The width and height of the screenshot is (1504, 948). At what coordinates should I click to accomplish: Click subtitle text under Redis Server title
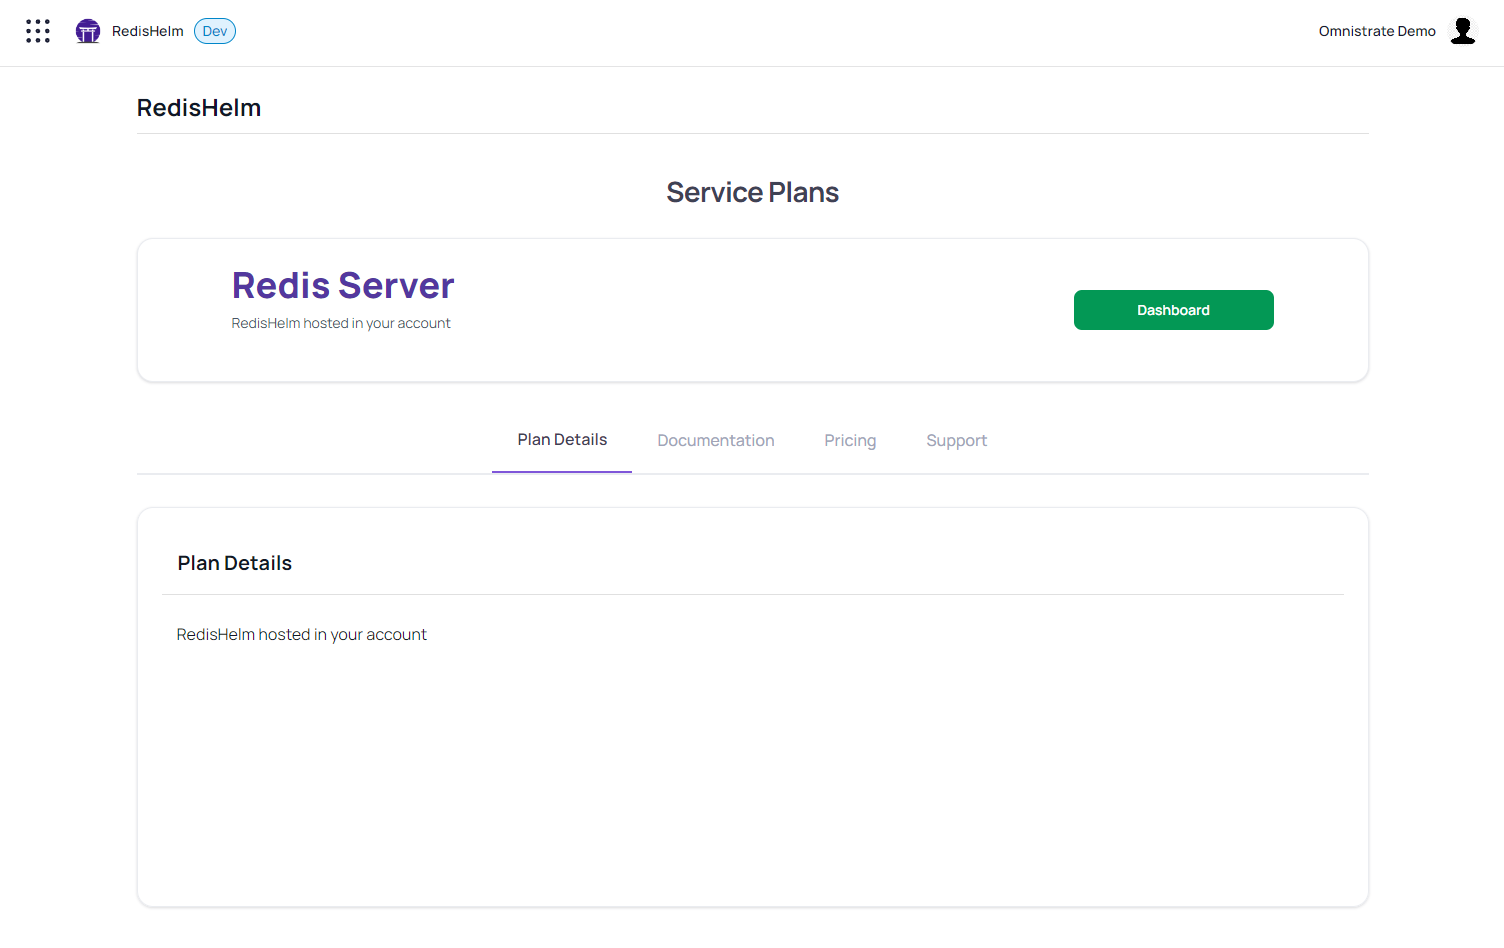pyautogui.click(x=341, y=323)
